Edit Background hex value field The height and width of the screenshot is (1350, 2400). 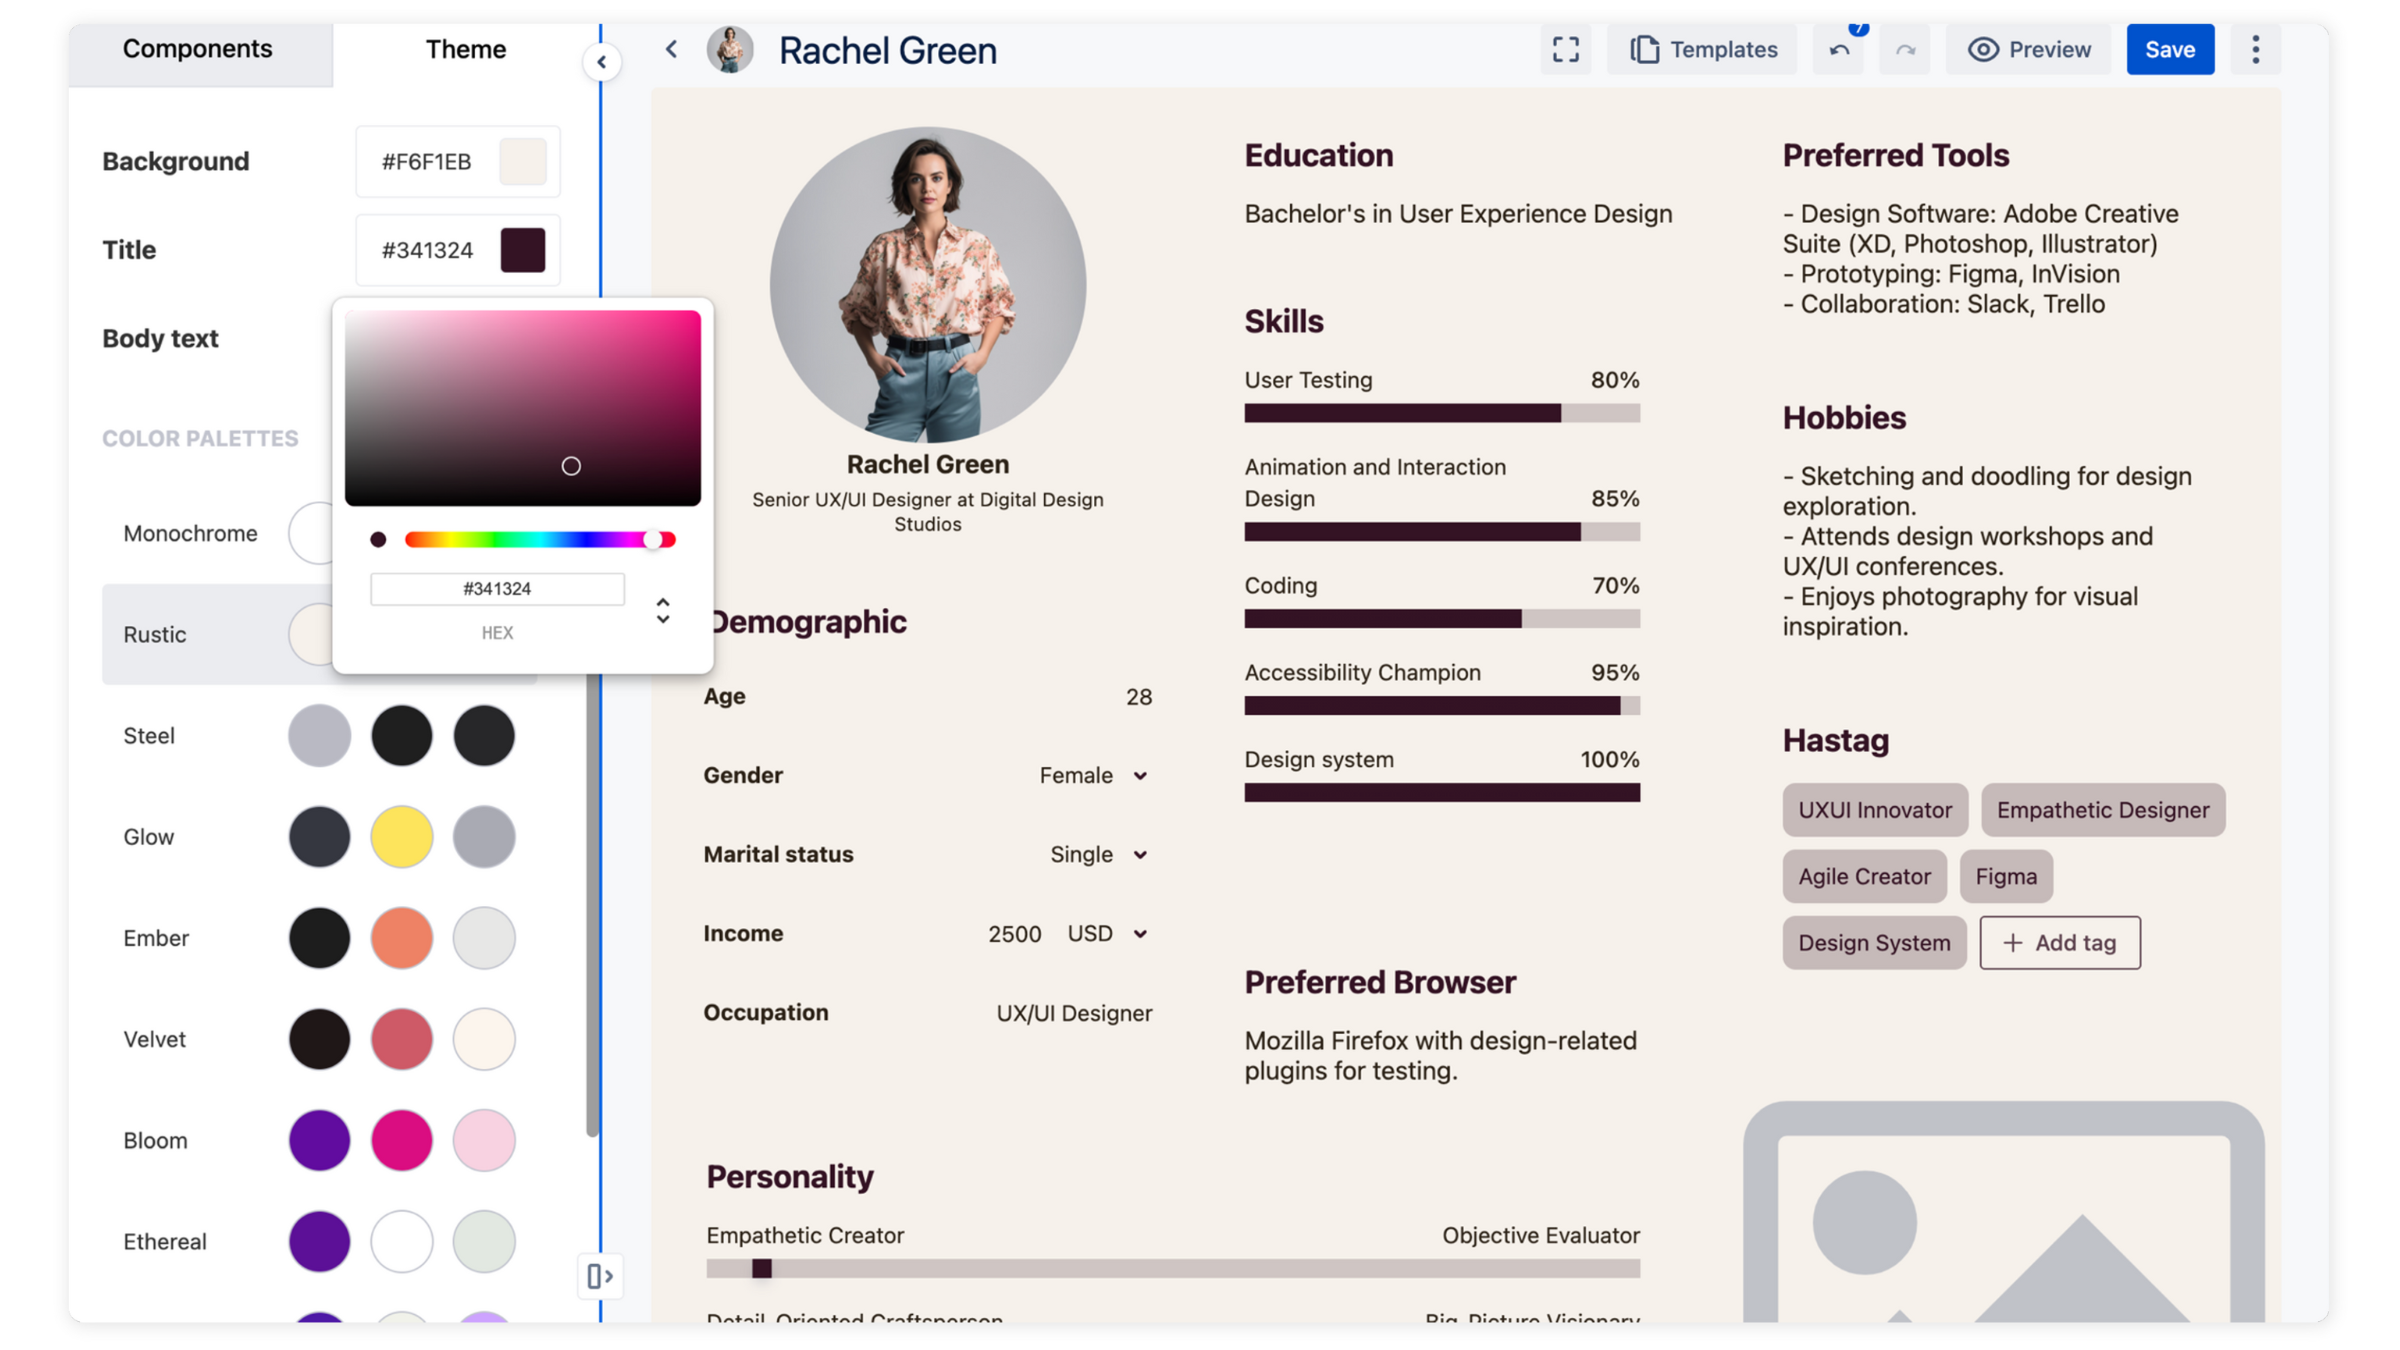pyautogui.click(x=427, y=161)
